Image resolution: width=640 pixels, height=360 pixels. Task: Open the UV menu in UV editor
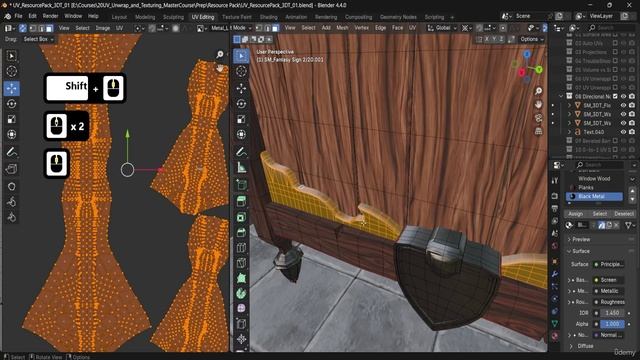(x=119, y=28)
